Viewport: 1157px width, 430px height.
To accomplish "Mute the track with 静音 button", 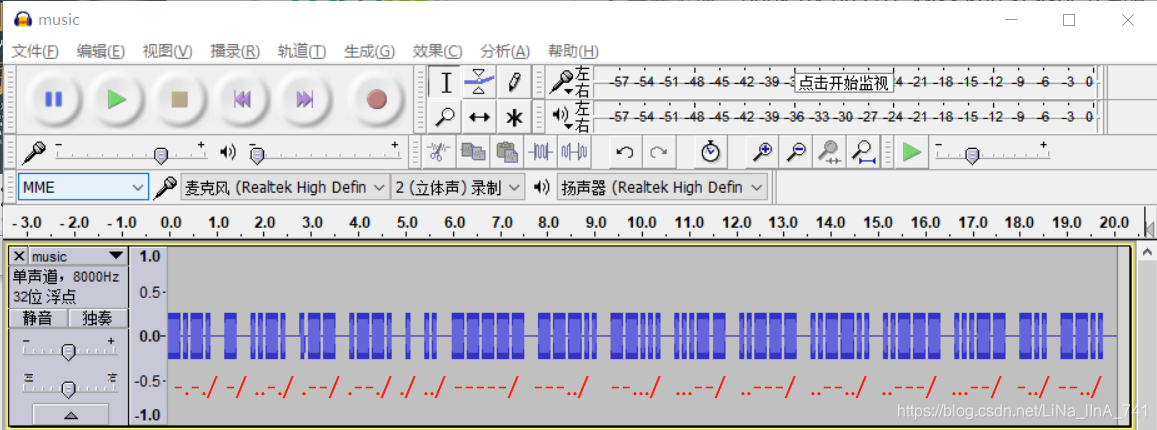I will pyautogui.click(x=38, y=319).
